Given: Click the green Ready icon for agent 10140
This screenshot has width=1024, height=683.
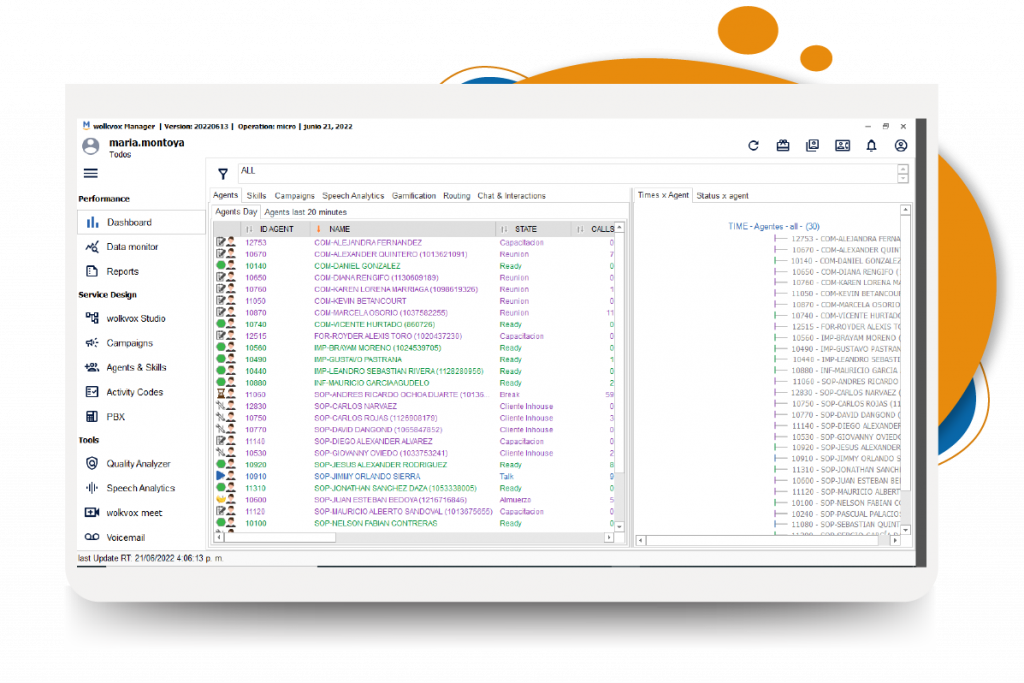Looking at the screenshot, I should 221,266.
